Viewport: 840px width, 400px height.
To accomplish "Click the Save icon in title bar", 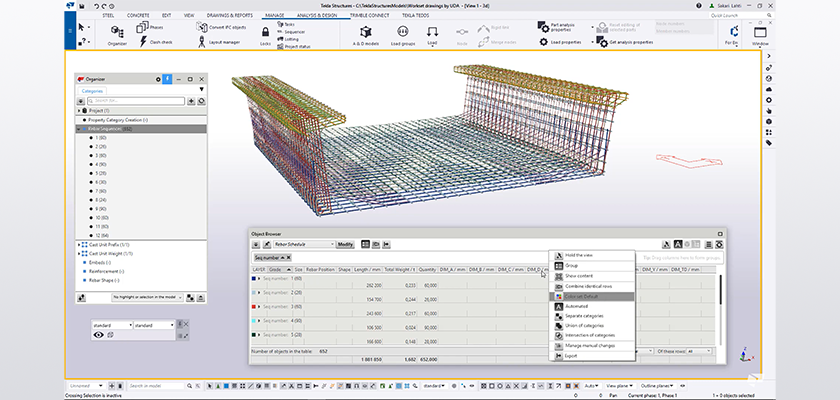I will coord(81,6).
